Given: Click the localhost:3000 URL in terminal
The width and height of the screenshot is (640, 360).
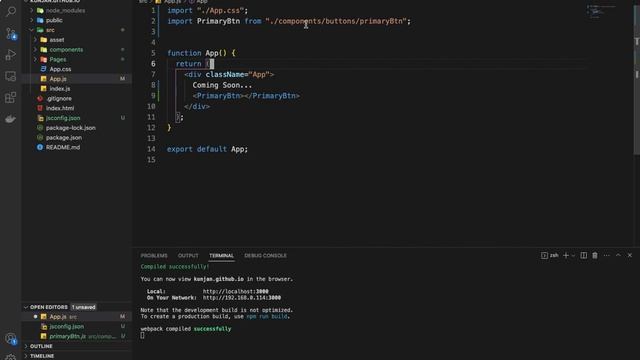Looking at the screenshot, I should (x=236, y=291).
